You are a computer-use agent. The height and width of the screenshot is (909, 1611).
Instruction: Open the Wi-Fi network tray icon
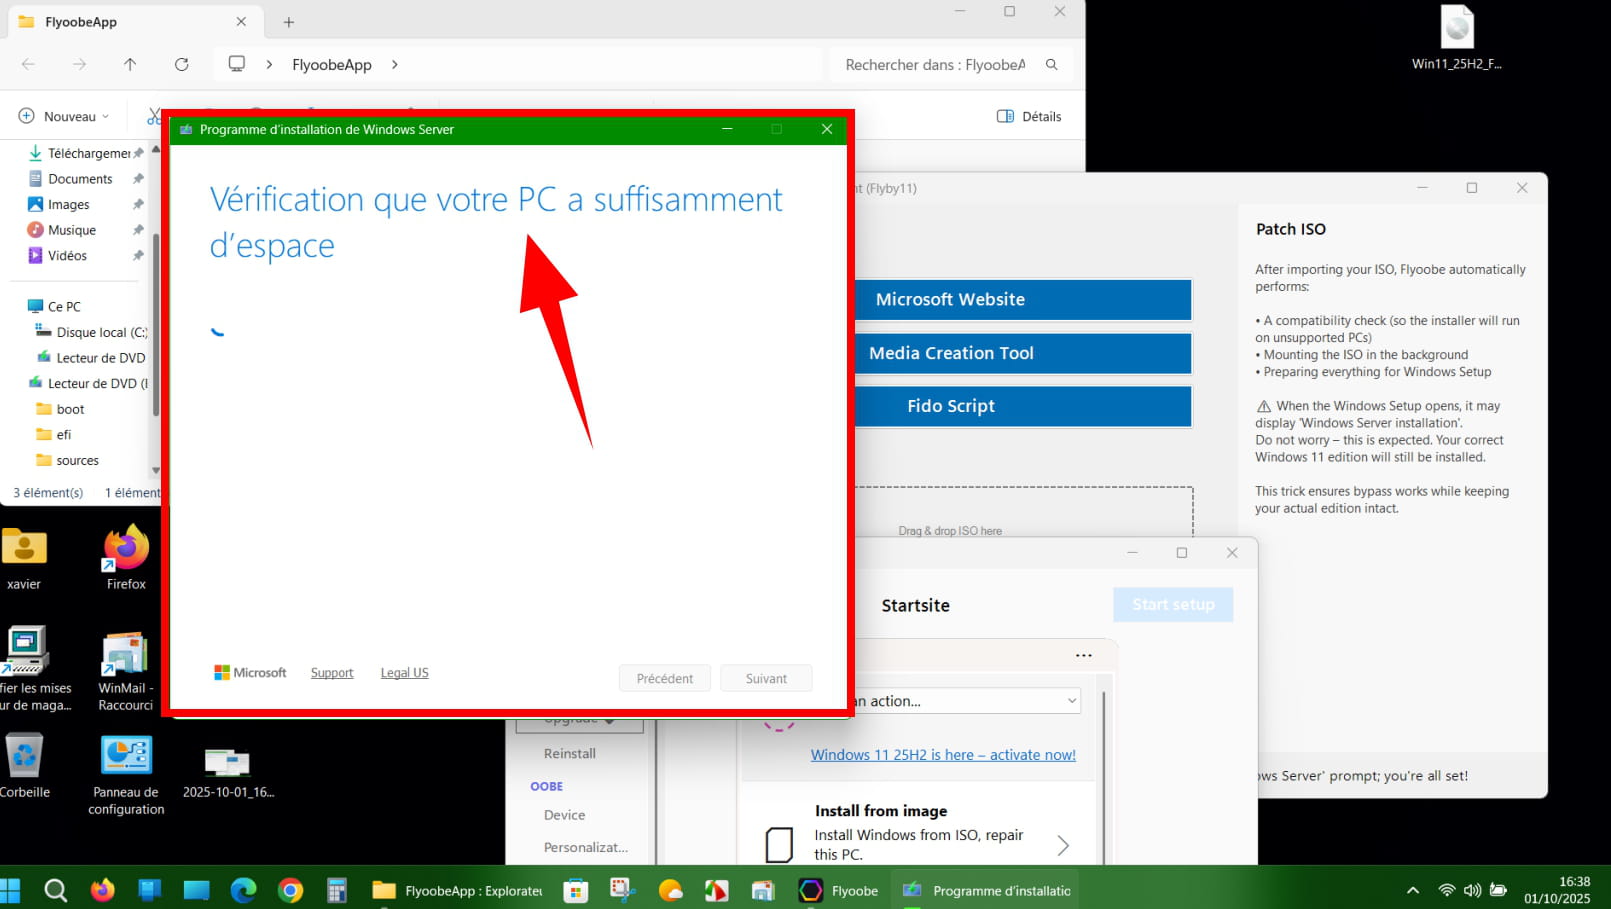[1446, 890]
